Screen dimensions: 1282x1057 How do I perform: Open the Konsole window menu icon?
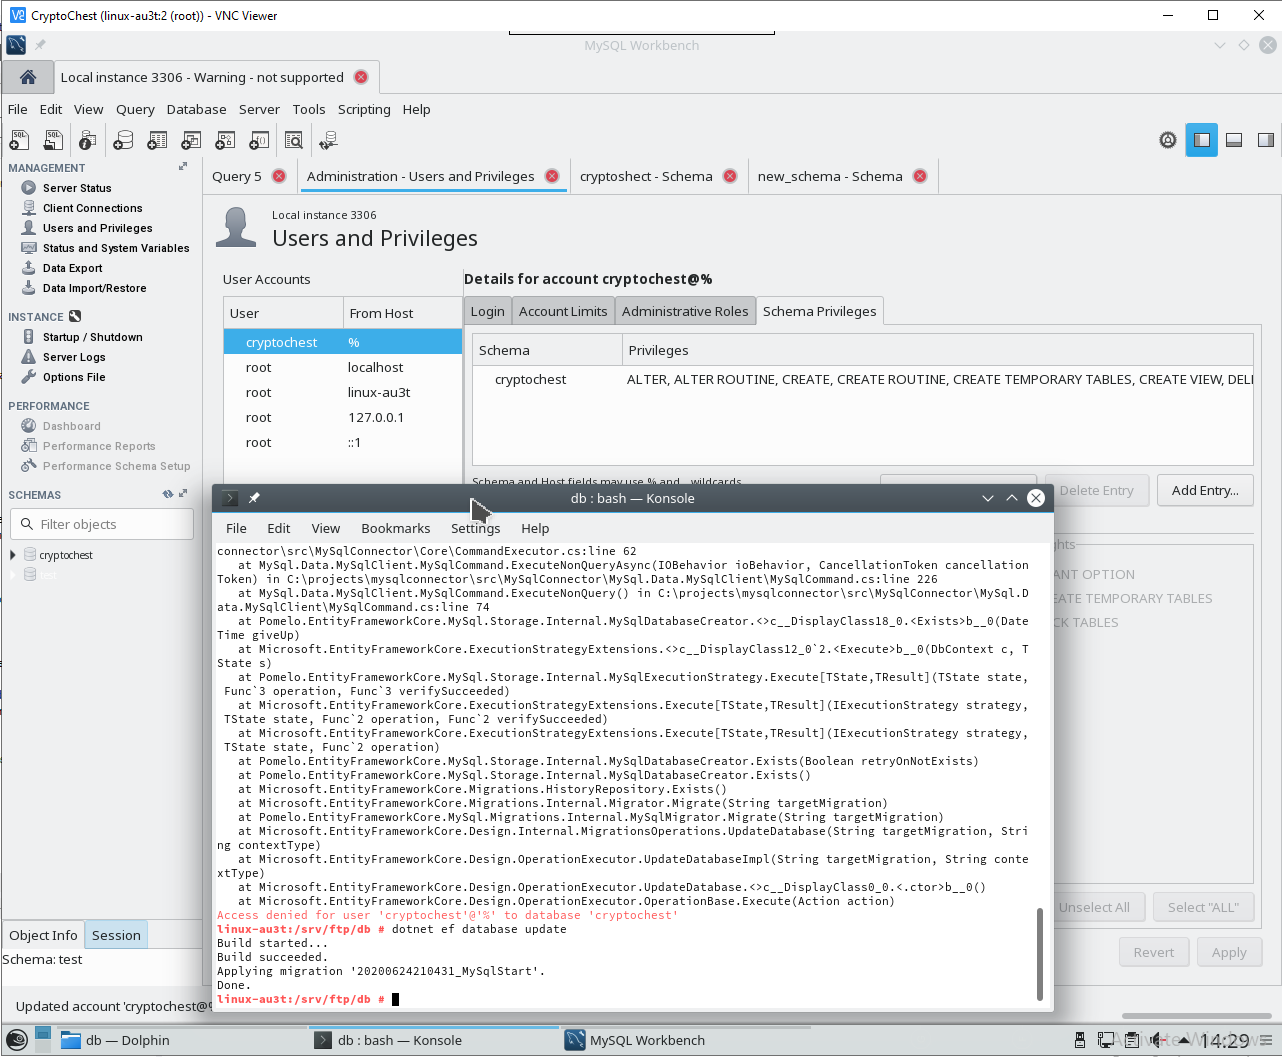click(x=230, y=498)
